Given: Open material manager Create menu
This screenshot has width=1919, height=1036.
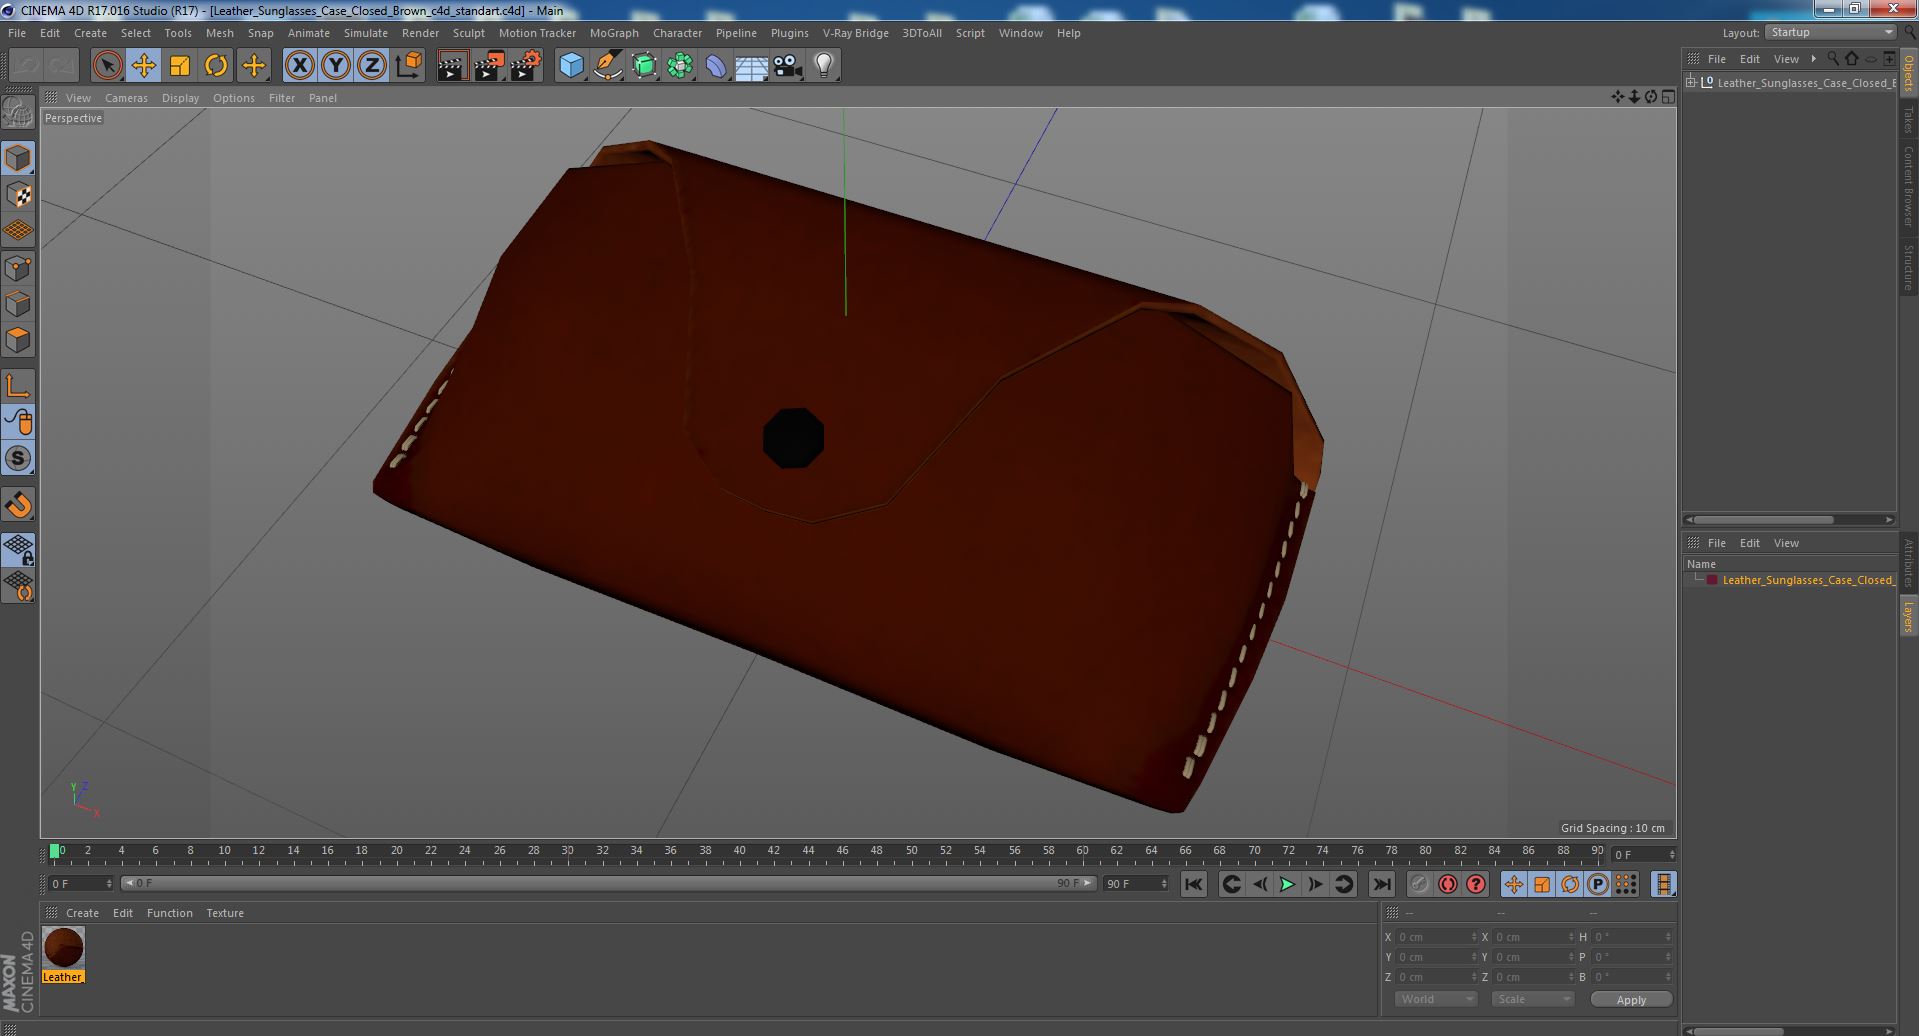Looking at the screenshot, I should coord(82,913).
